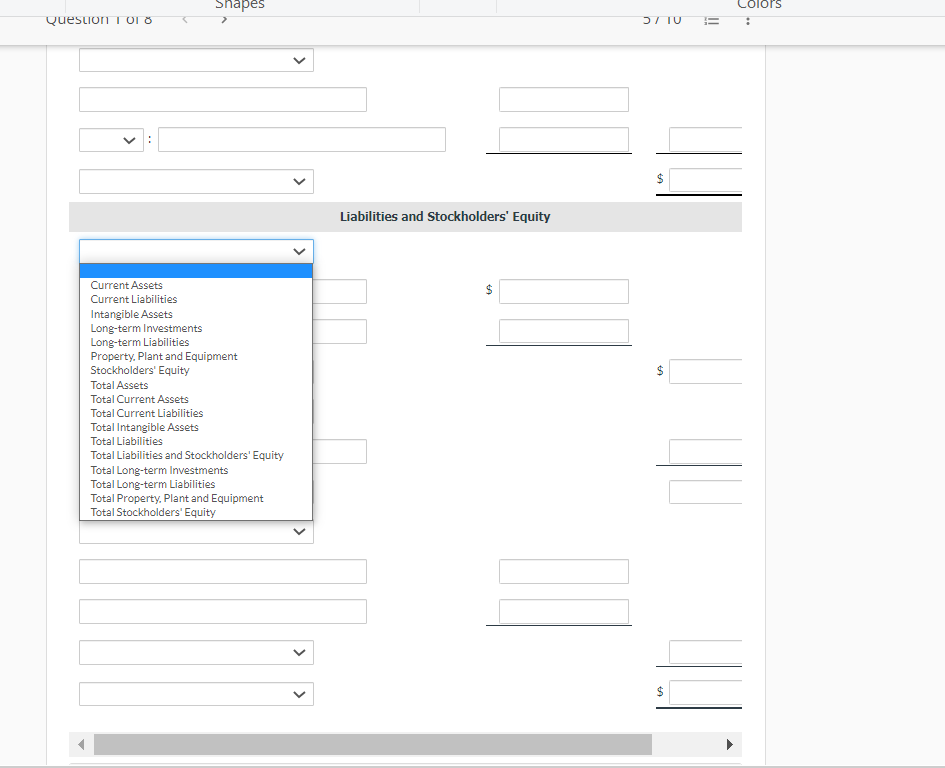Click the dollar amount input field near the top
This screenshot has height=768, width=945.
(x=705, y=179)
